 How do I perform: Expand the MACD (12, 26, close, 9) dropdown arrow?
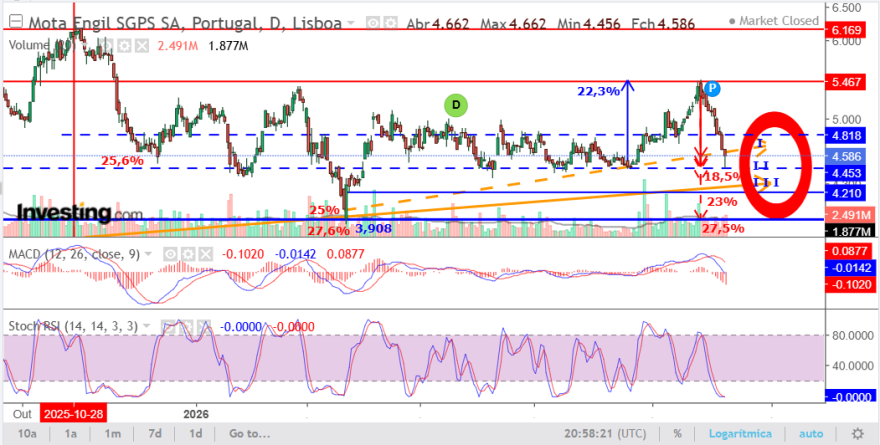tap(148, 255)
